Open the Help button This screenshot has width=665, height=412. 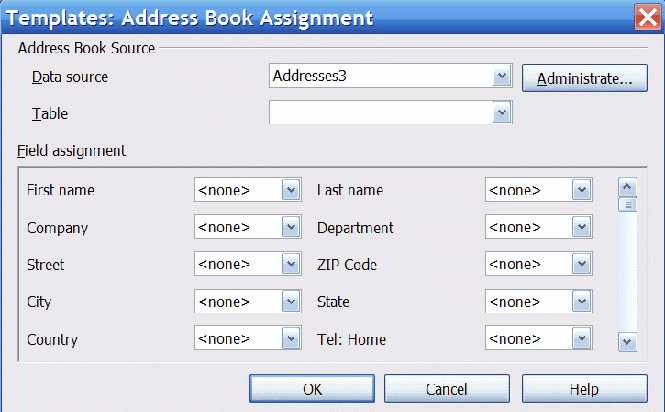(x=584, y=389)
